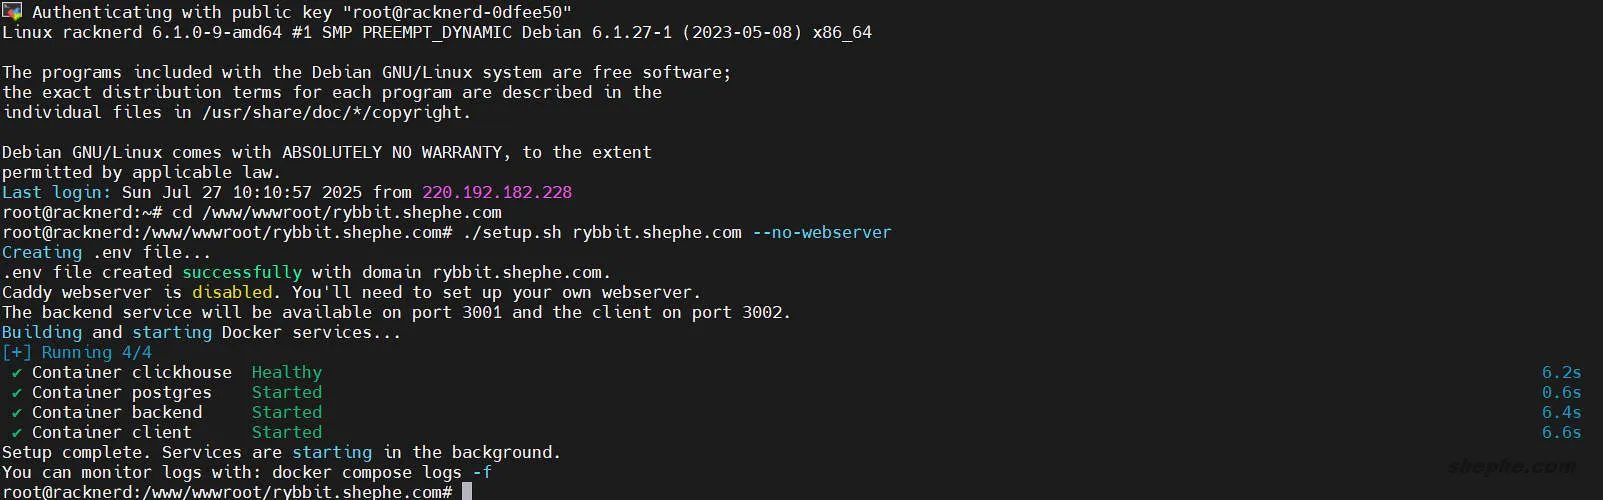Click the yellow 'disabled' word in Caddy line
Screen dimensions: 1603x500
coord(232,292)
